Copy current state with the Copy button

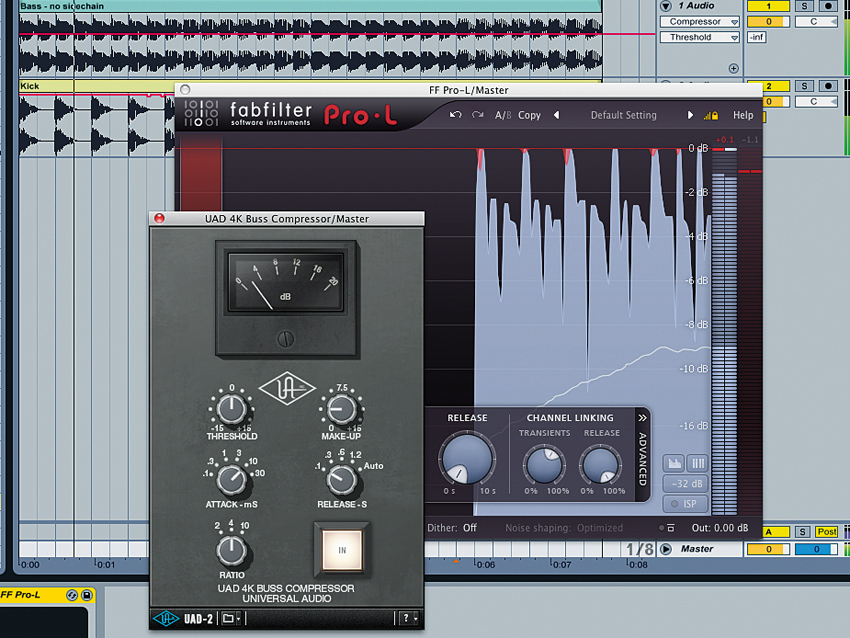click(529, 115)
